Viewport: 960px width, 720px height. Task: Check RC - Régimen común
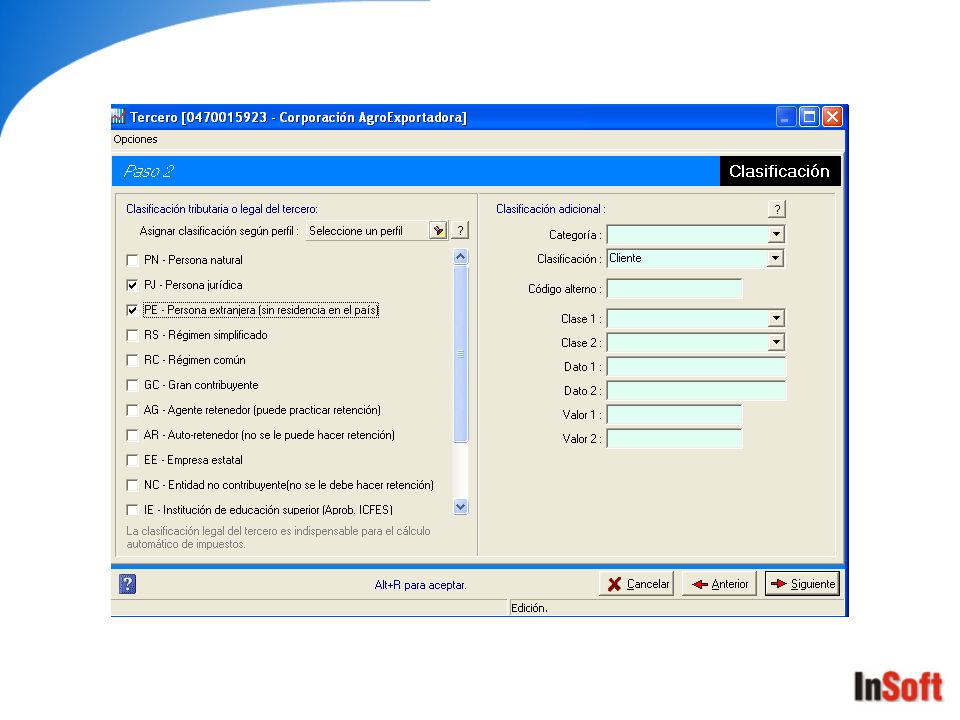132,361
